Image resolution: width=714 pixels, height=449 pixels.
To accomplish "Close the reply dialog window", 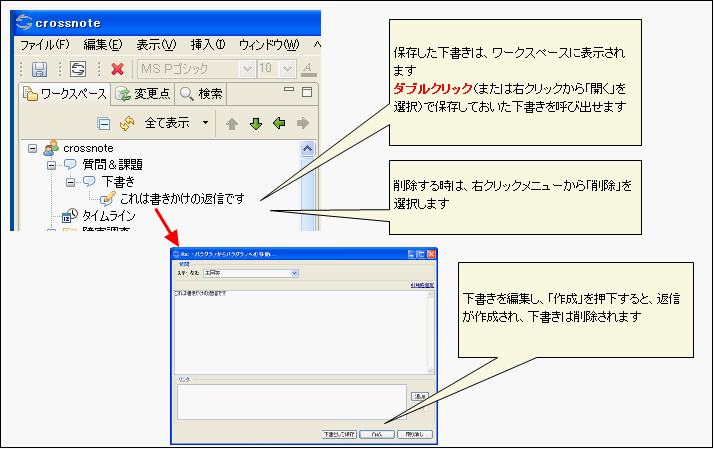I will pyautogui.click(x=431, y=255).
